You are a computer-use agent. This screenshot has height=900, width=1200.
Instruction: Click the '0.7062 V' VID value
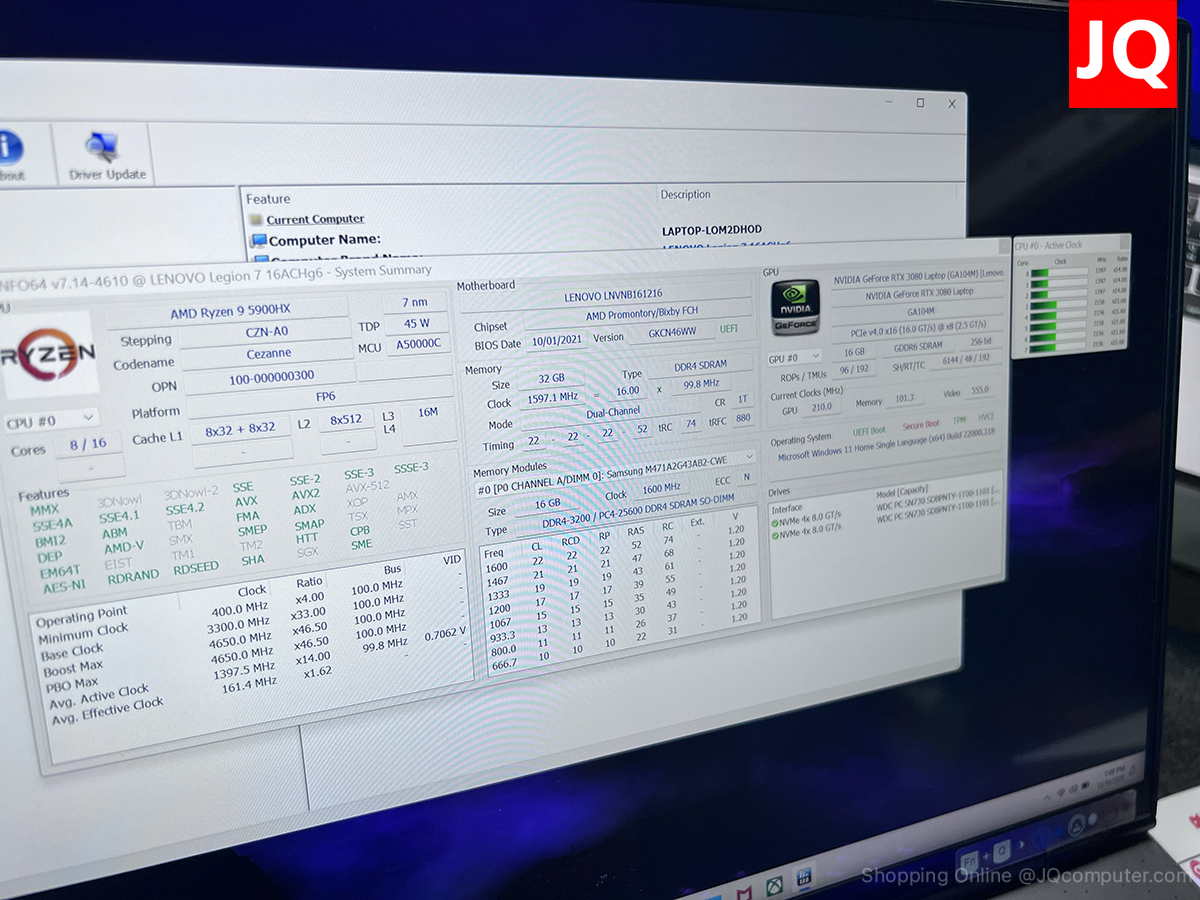(x=445, y=634)
